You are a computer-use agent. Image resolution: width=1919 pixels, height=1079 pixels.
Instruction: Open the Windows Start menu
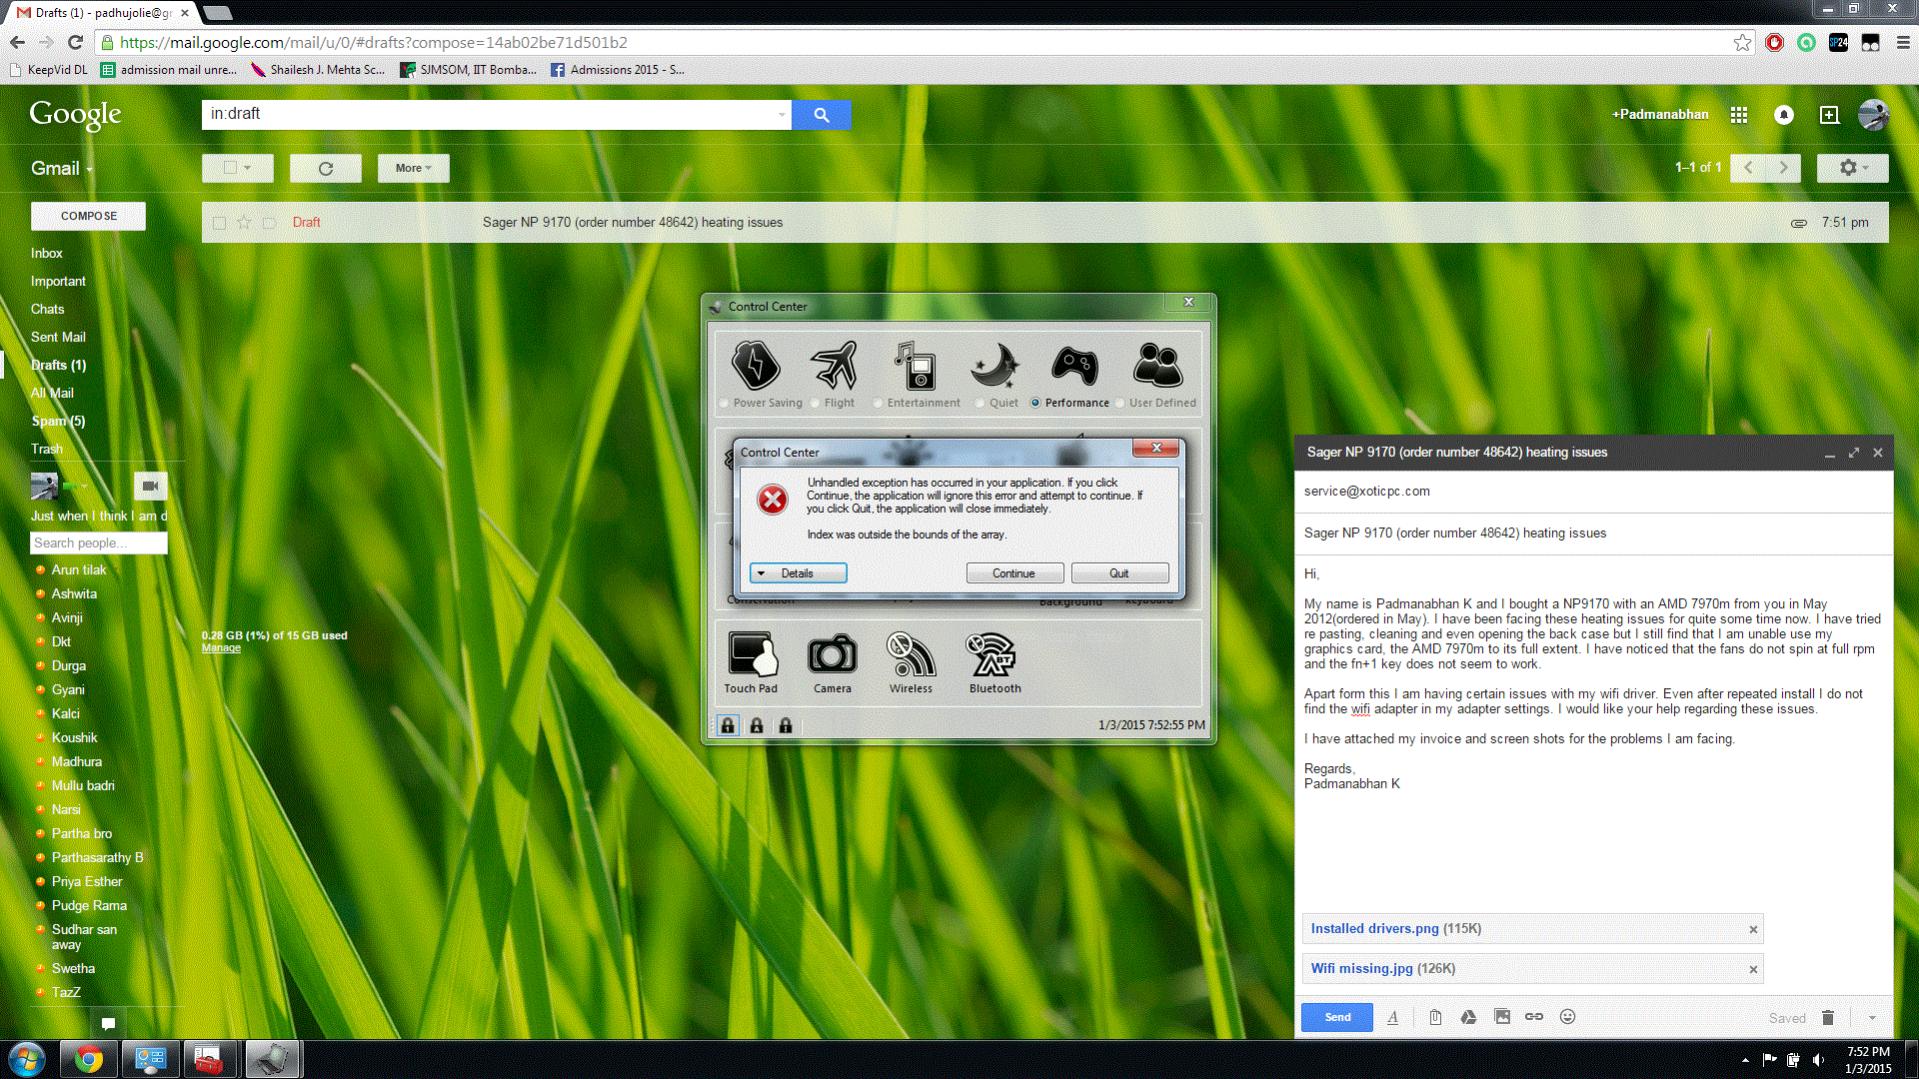tap(25, 1059)
